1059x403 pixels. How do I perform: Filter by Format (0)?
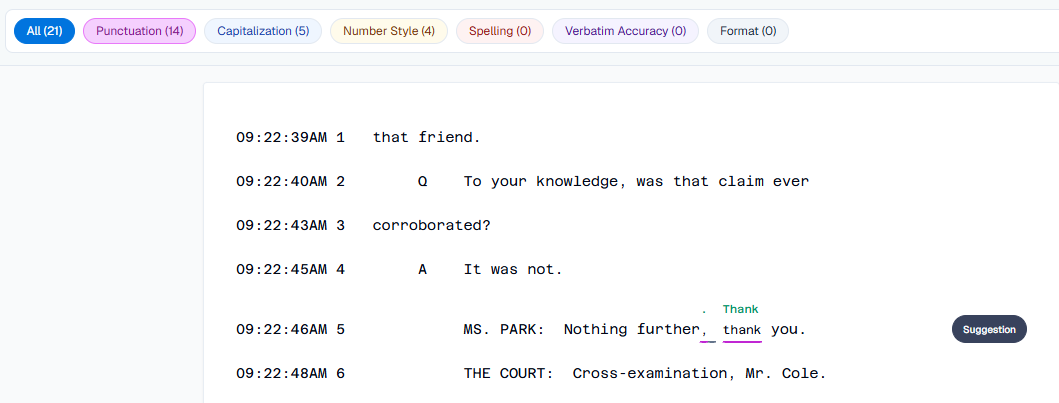(748, 31)
